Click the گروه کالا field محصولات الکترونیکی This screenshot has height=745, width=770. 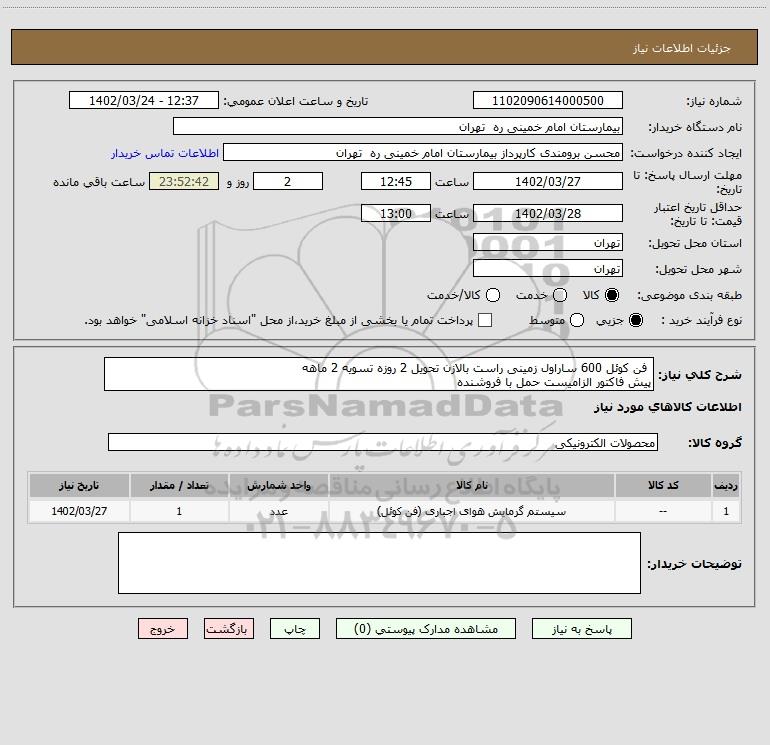click(383, 442)
